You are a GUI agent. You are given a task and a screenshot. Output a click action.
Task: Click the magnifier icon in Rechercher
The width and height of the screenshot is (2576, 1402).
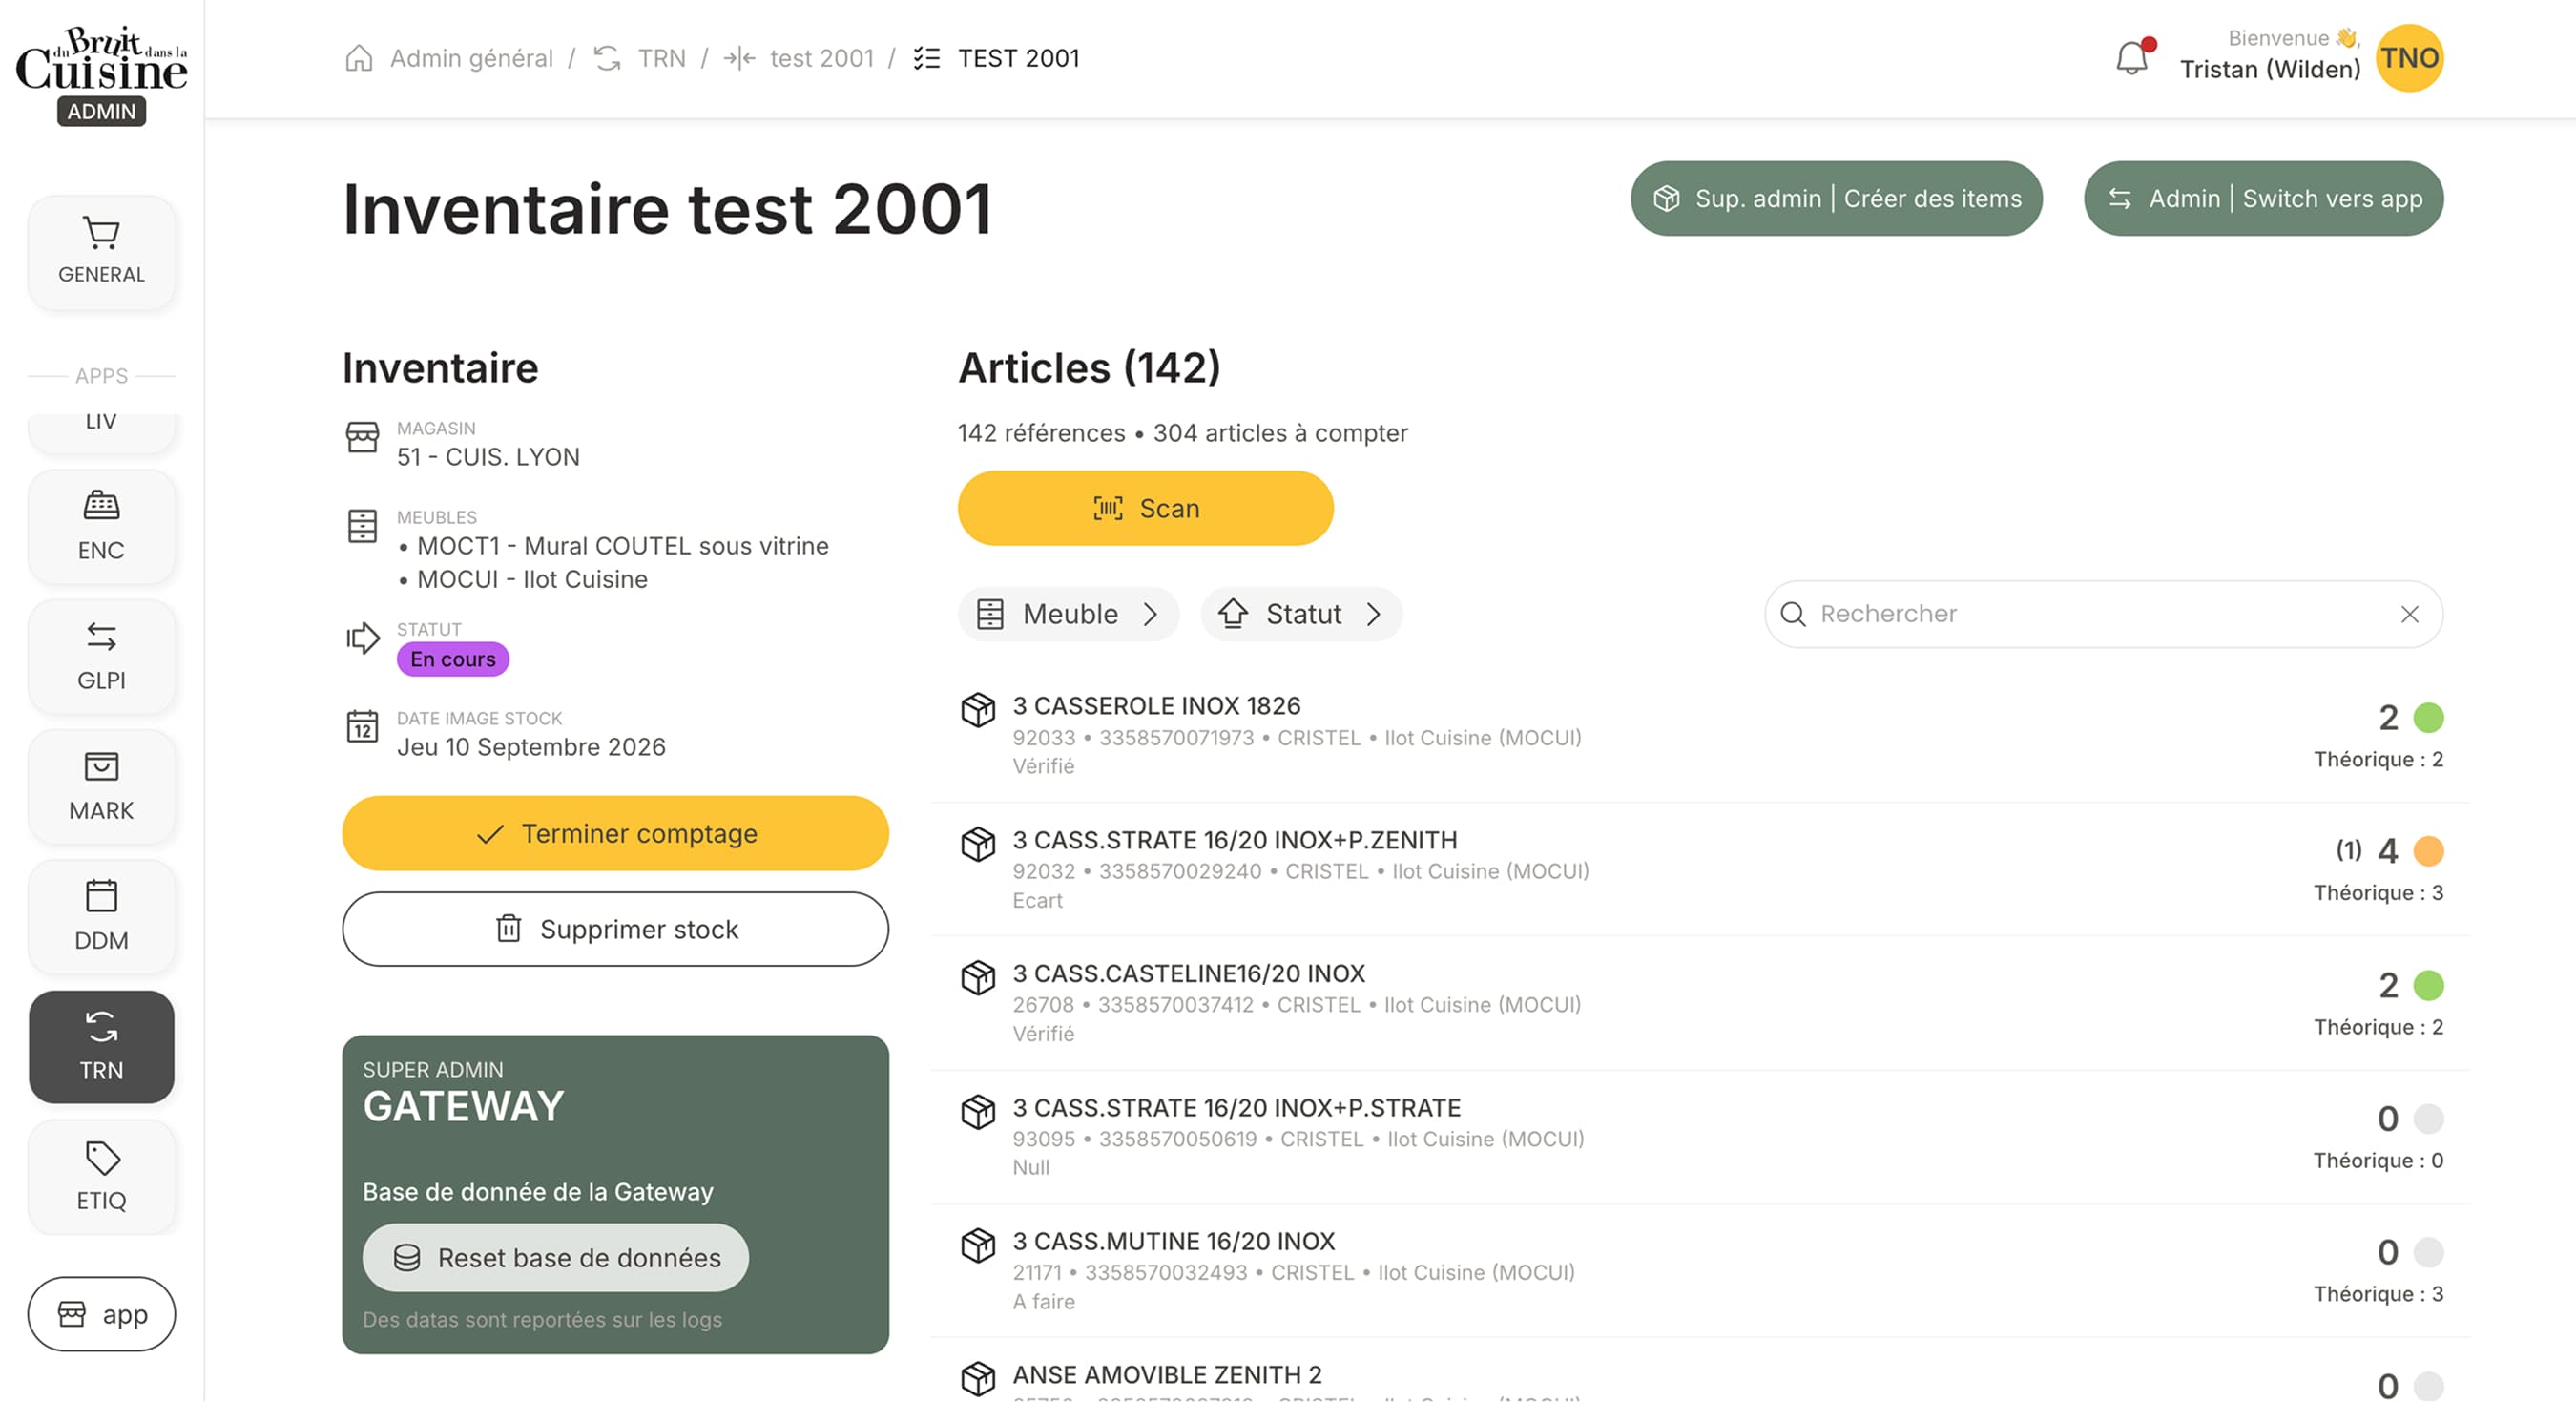pos(1793,614)
